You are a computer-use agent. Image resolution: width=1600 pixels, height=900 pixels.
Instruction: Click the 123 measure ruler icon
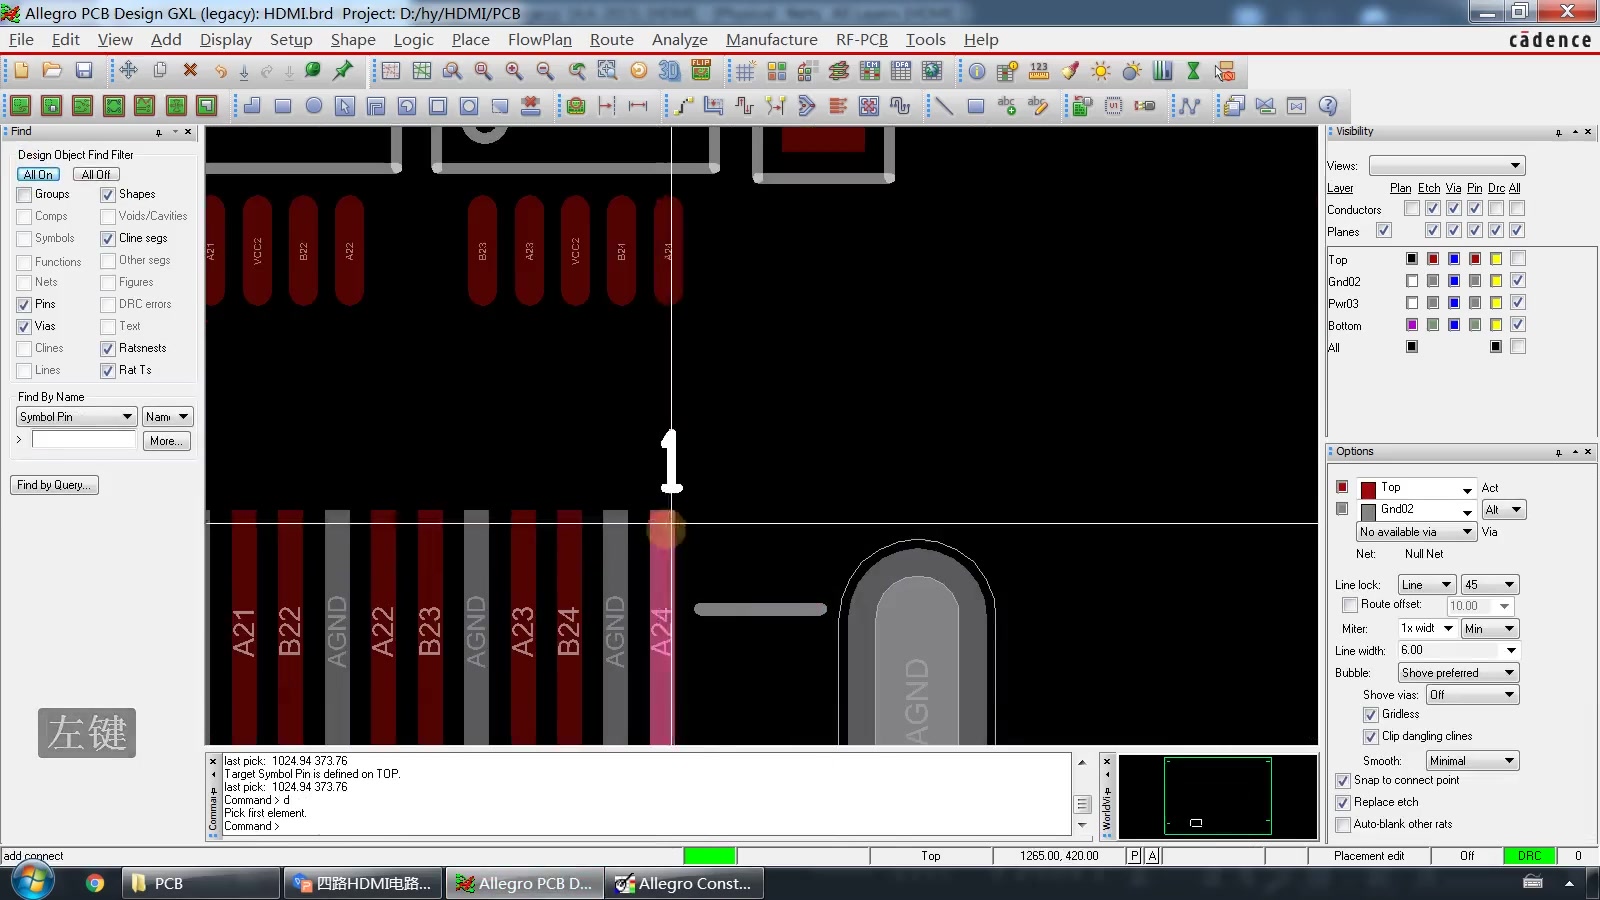point(1039,71)
